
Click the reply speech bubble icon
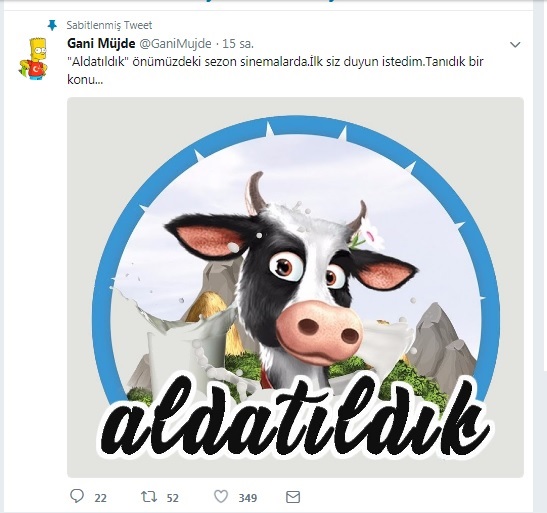[x=77, y=496]
